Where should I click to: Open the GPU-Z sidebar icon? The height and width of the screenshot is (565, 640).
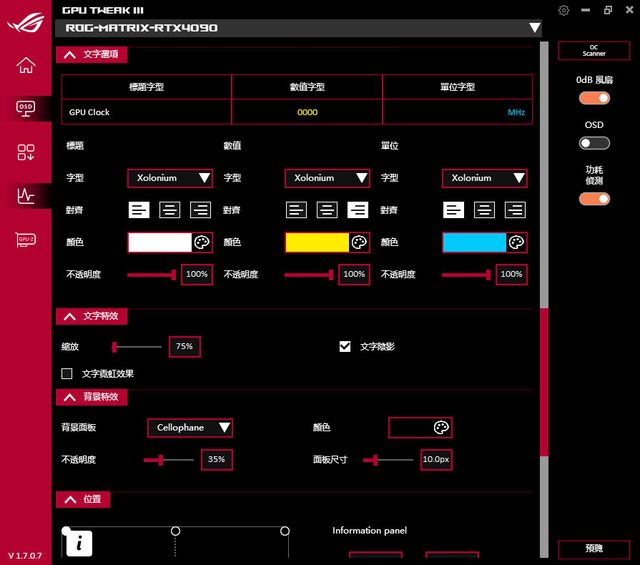point(26,240)
